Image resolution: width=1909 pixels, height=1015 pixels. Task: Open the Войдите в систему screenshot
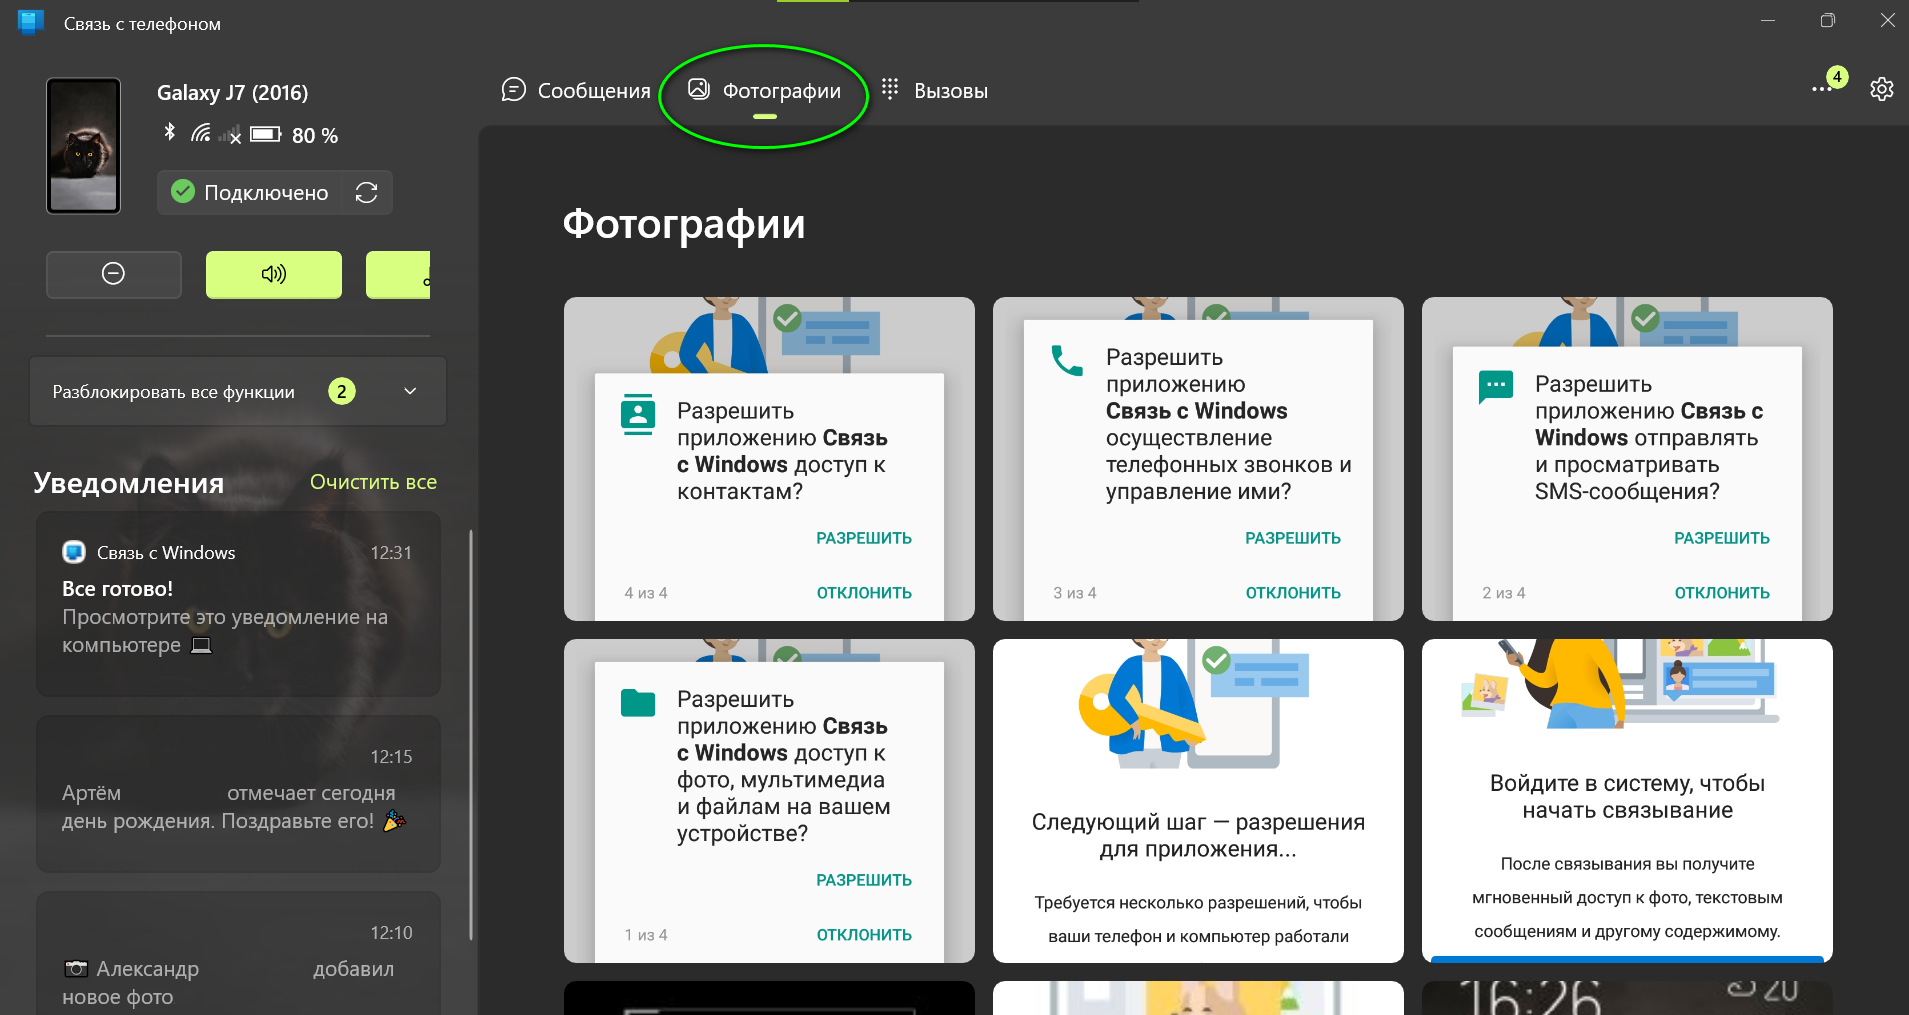1627,801
